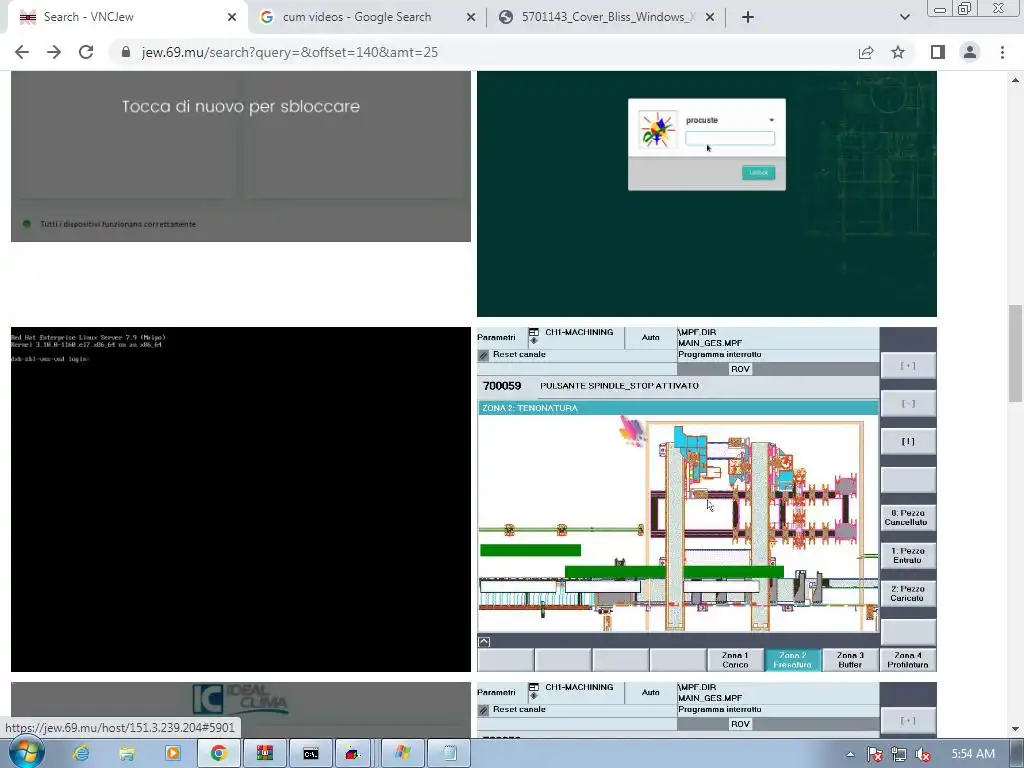This screenshot has width=1024, height=768.
Task: Share this page using the share icon
Action: [866, 52]
